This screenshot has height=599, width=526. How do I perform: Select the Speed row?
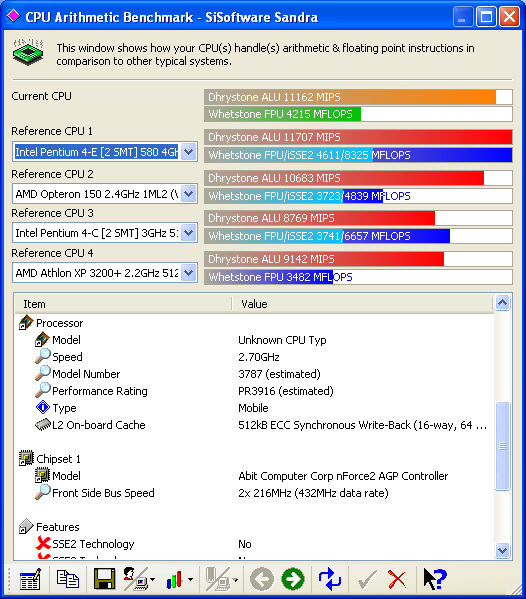click(254, 357)
